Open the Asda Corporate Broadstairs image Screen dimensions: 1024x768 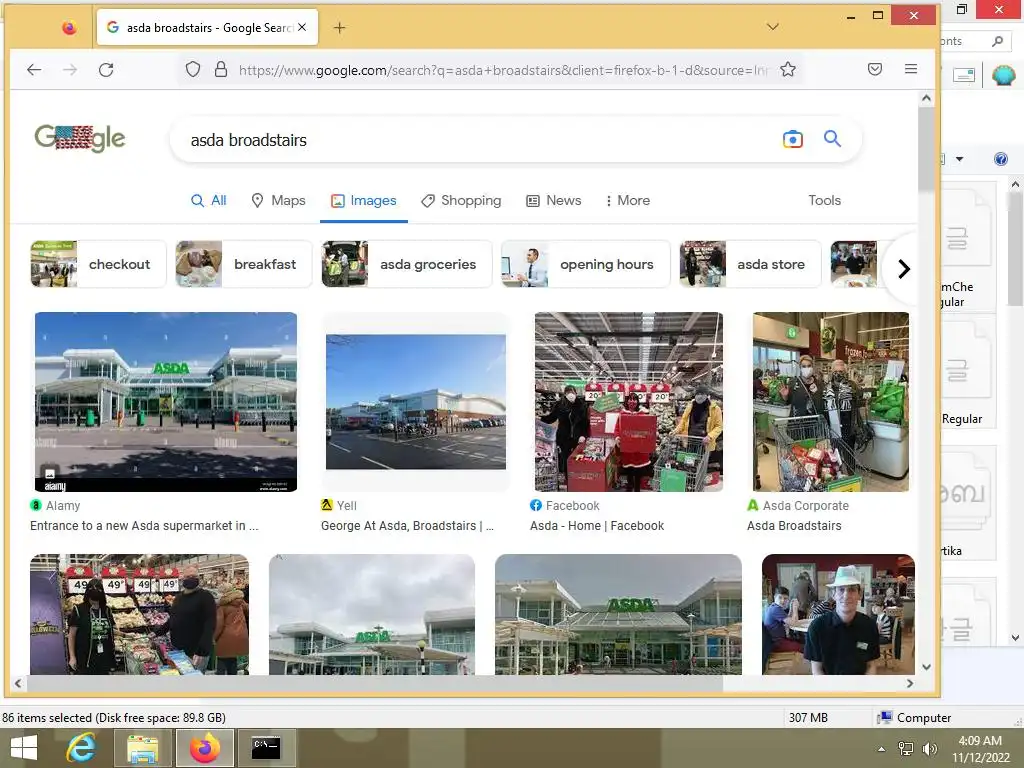pos(831,402)
